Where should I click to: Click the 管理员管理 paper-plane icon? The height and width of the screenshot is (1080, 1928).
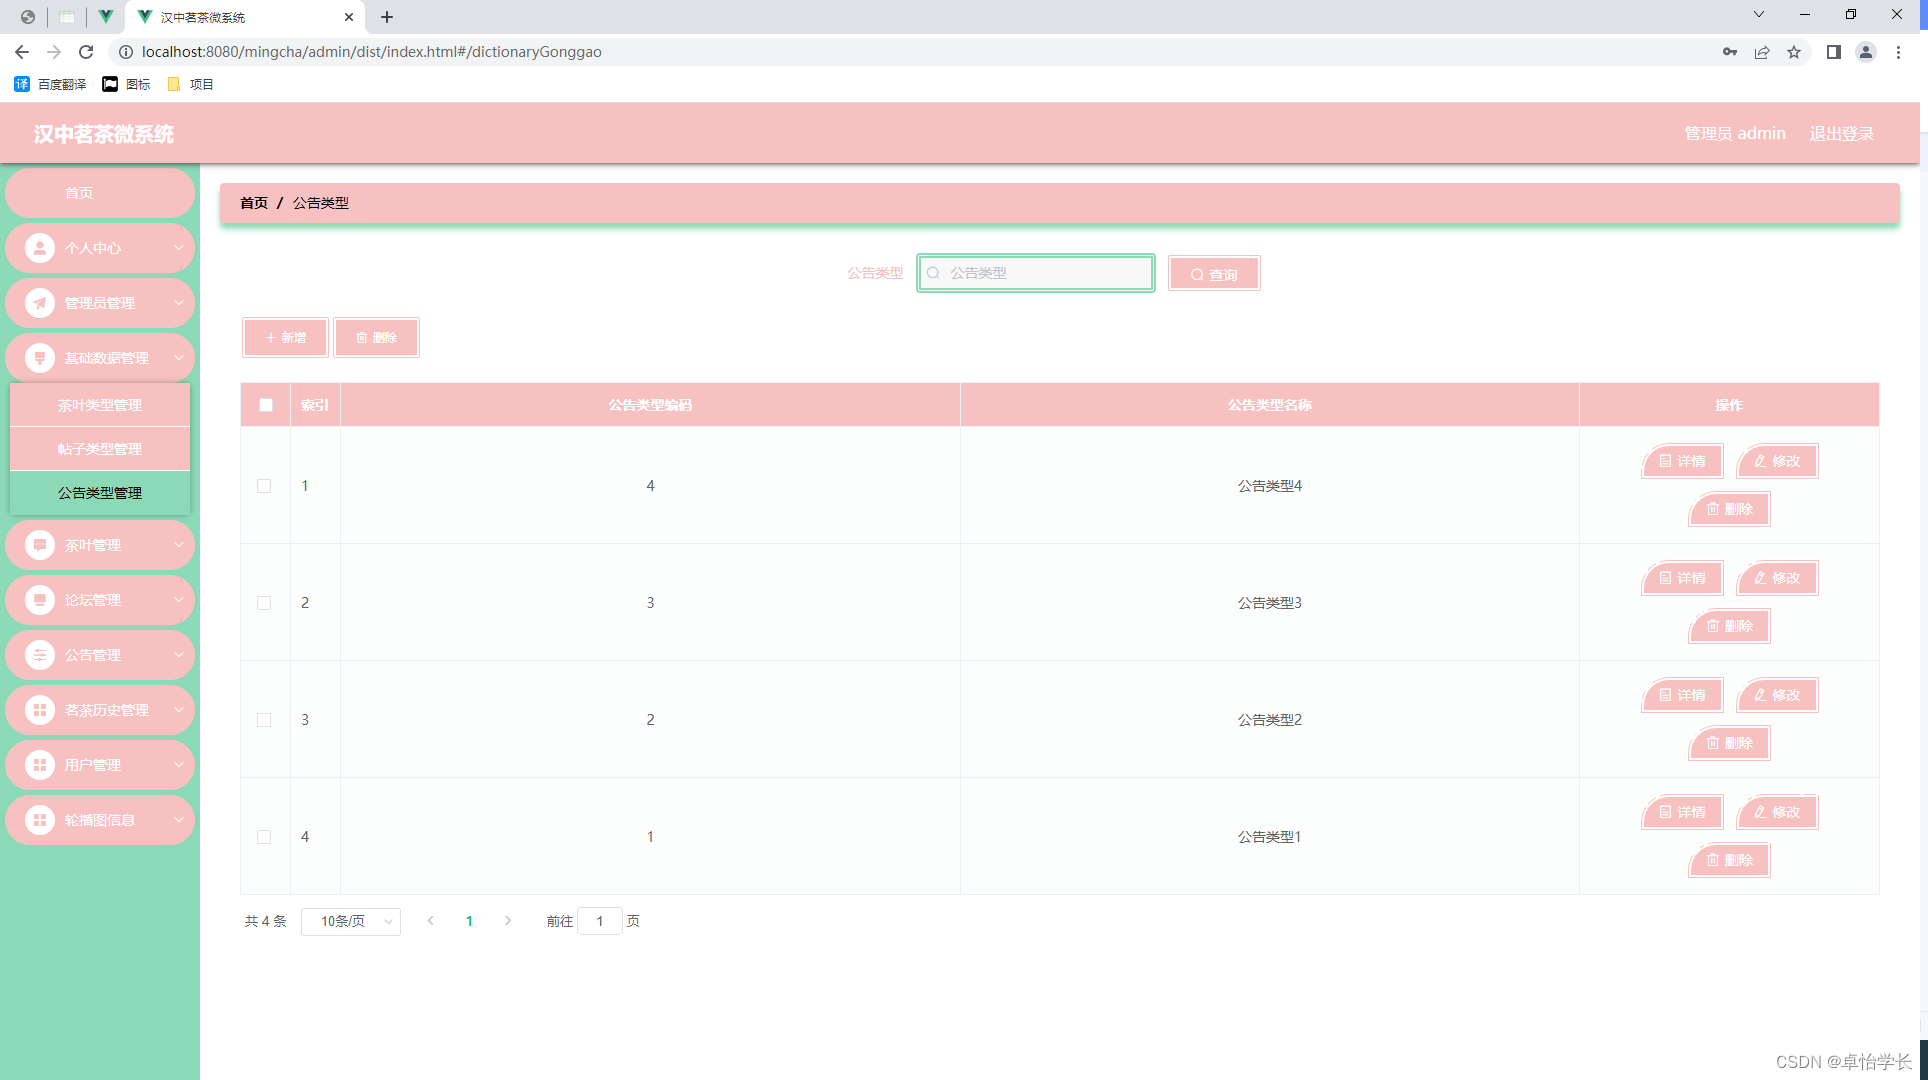click(x=40, y=303)
